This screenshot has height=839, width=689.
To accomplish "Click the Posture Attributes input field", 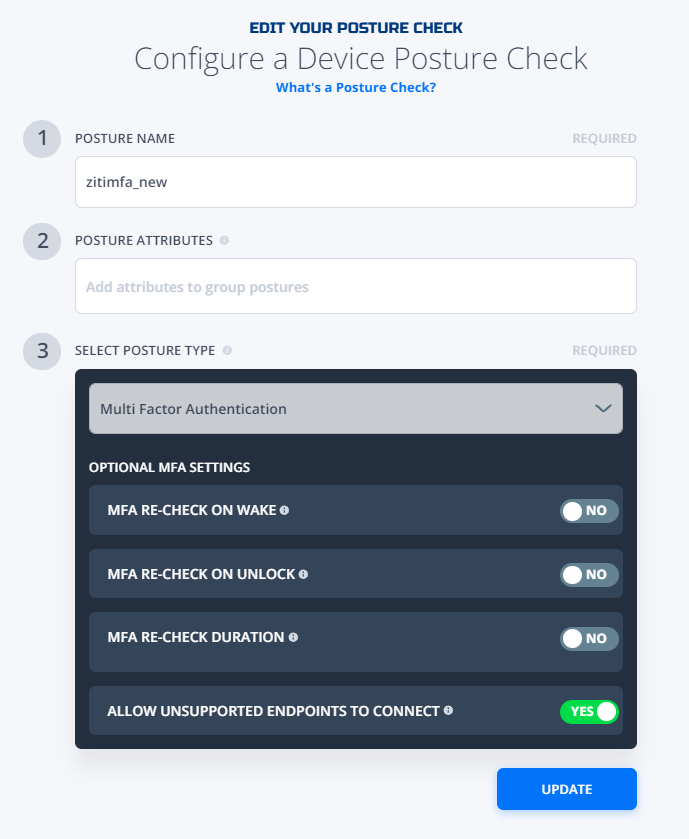I will pos(356,286).
